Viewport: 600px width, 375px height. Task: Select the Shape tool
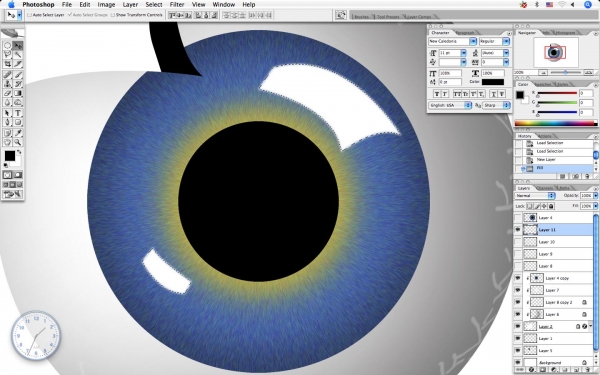click(x=18, y=122)
